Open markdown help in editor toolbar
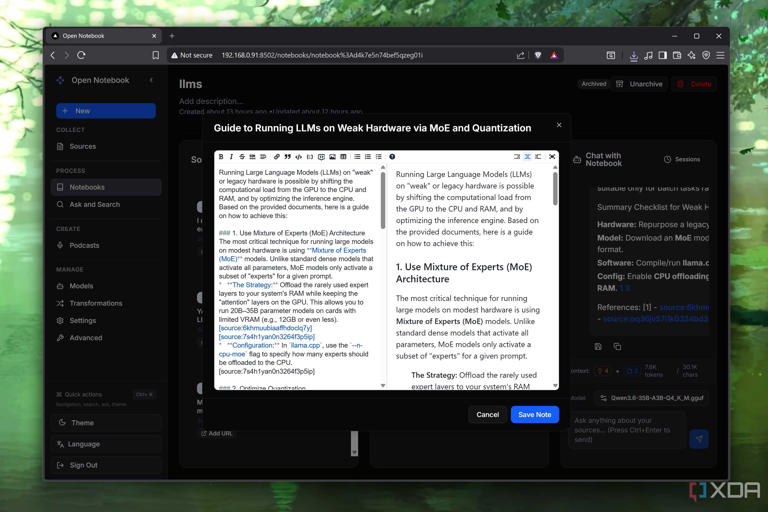768x512 pixels. (x=392, y=157)
